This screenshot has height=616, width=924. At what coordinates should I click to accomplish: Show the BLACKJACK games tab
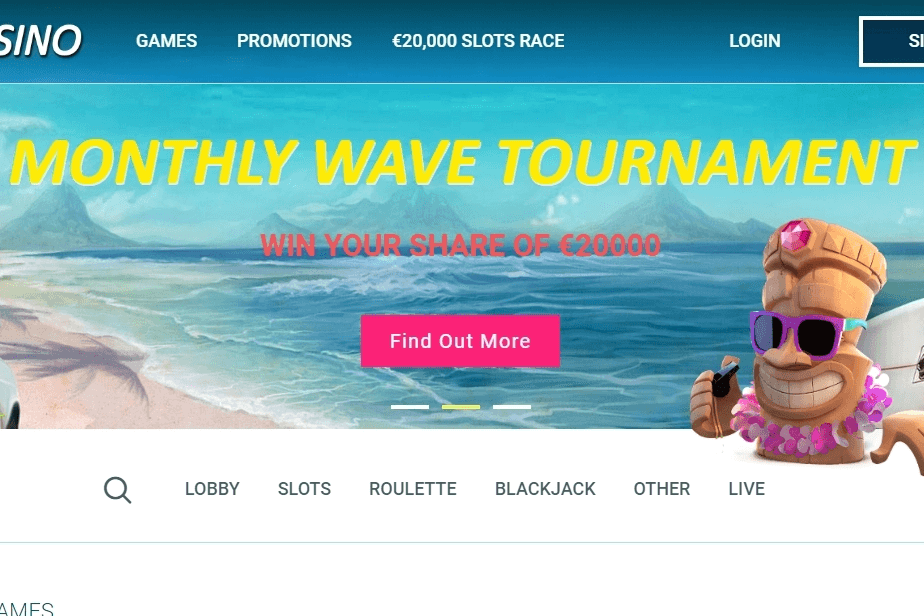[545, 489]
